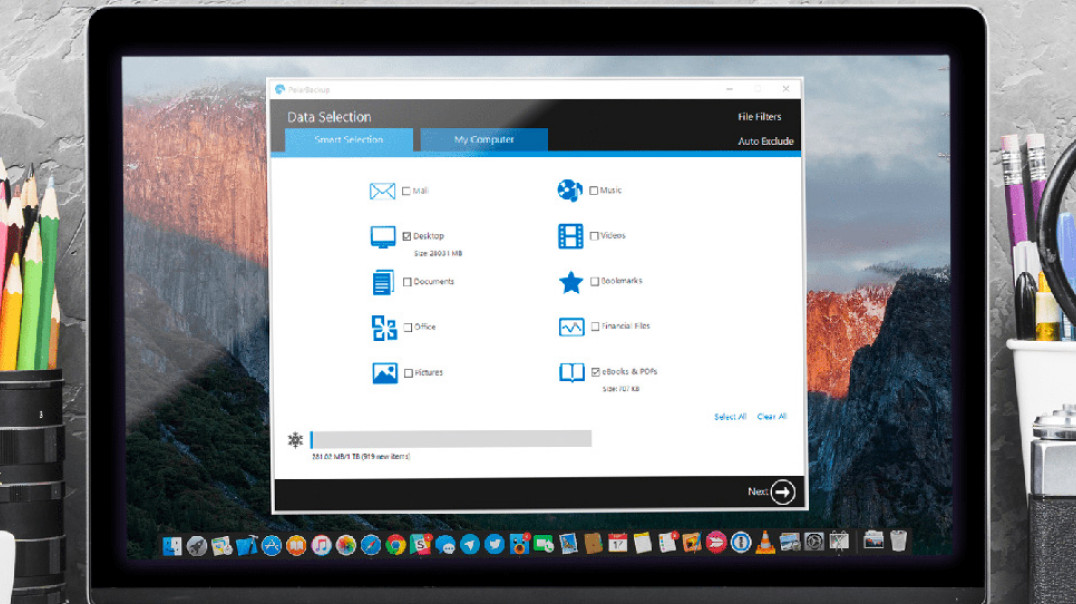Click the PolarBackup logo in the title bar
Screen dimensions: 1076x604
[x=280, y=89]
